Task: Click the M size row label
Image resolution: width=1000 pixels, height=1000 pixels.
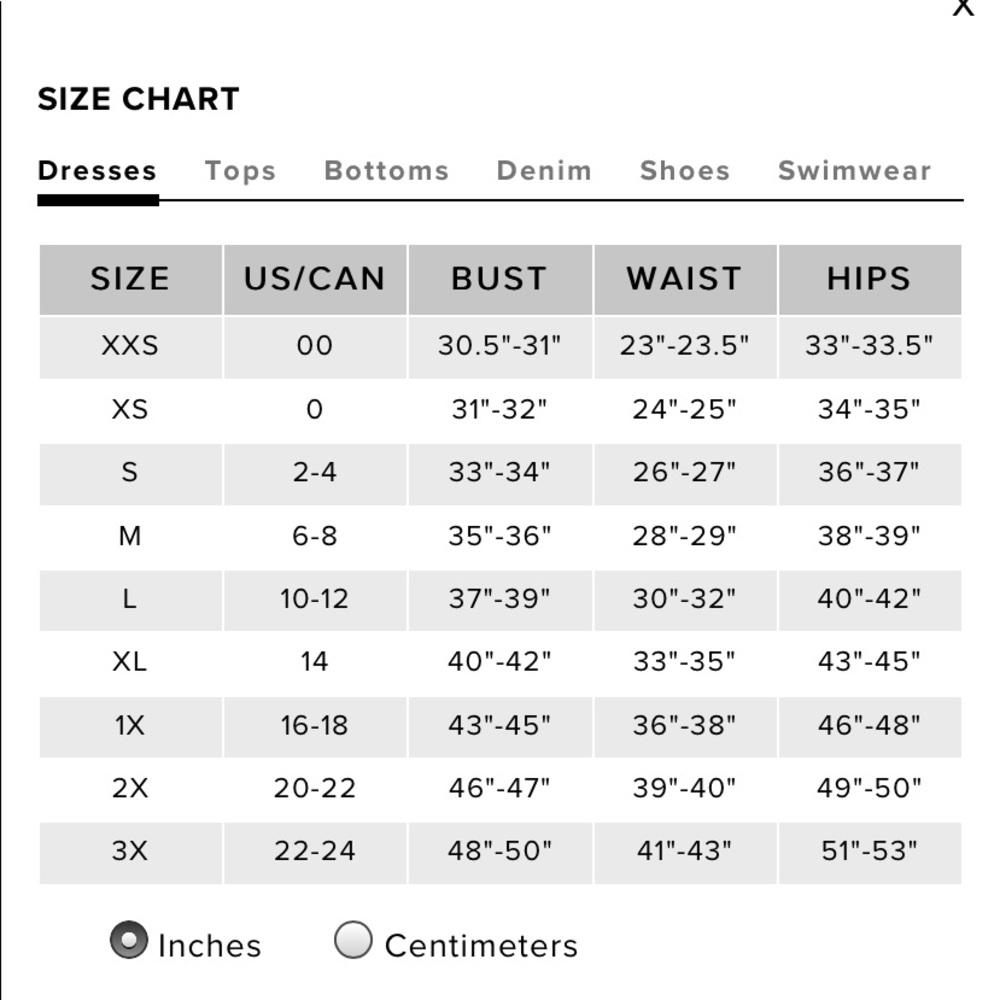Action: [130, 536]
